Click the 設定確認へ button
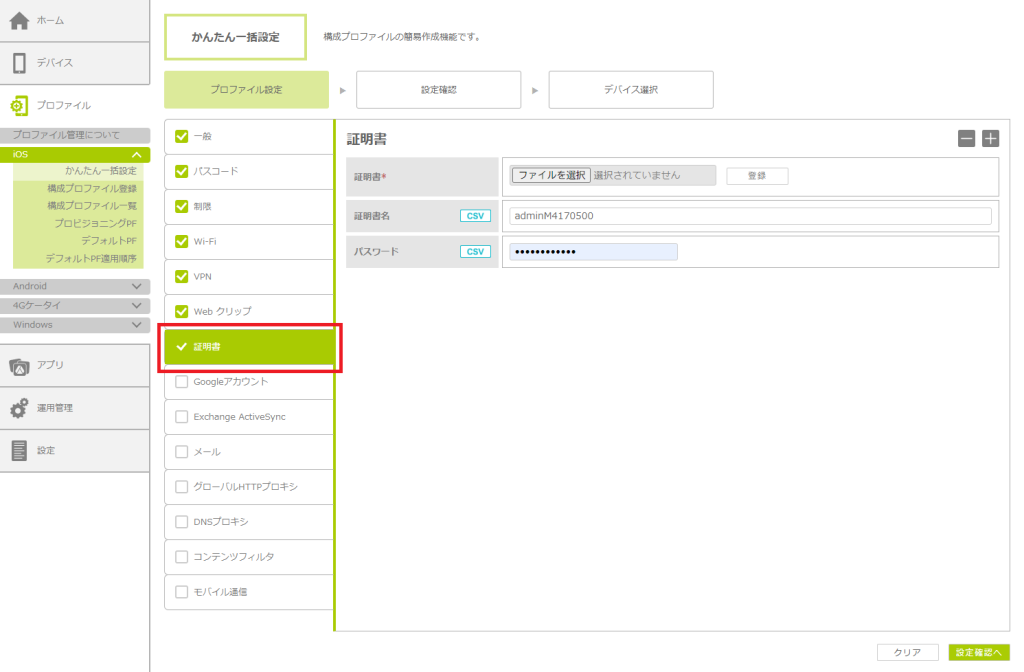This screenshot has width=1024, height=672. pyautogui.click(x=978, y=652)
